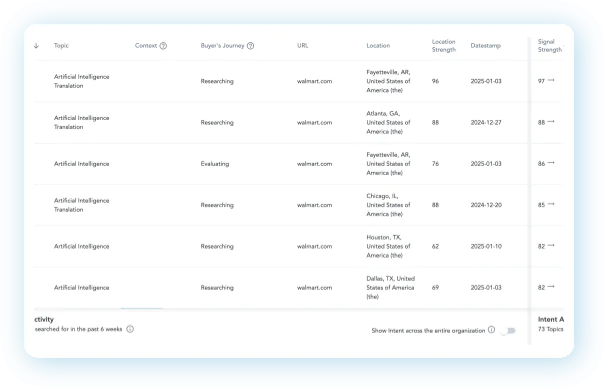This screenshot has width=605, height=388.
Task: Click the Dallas, TX location cell
Action: (x=390, y=287)
